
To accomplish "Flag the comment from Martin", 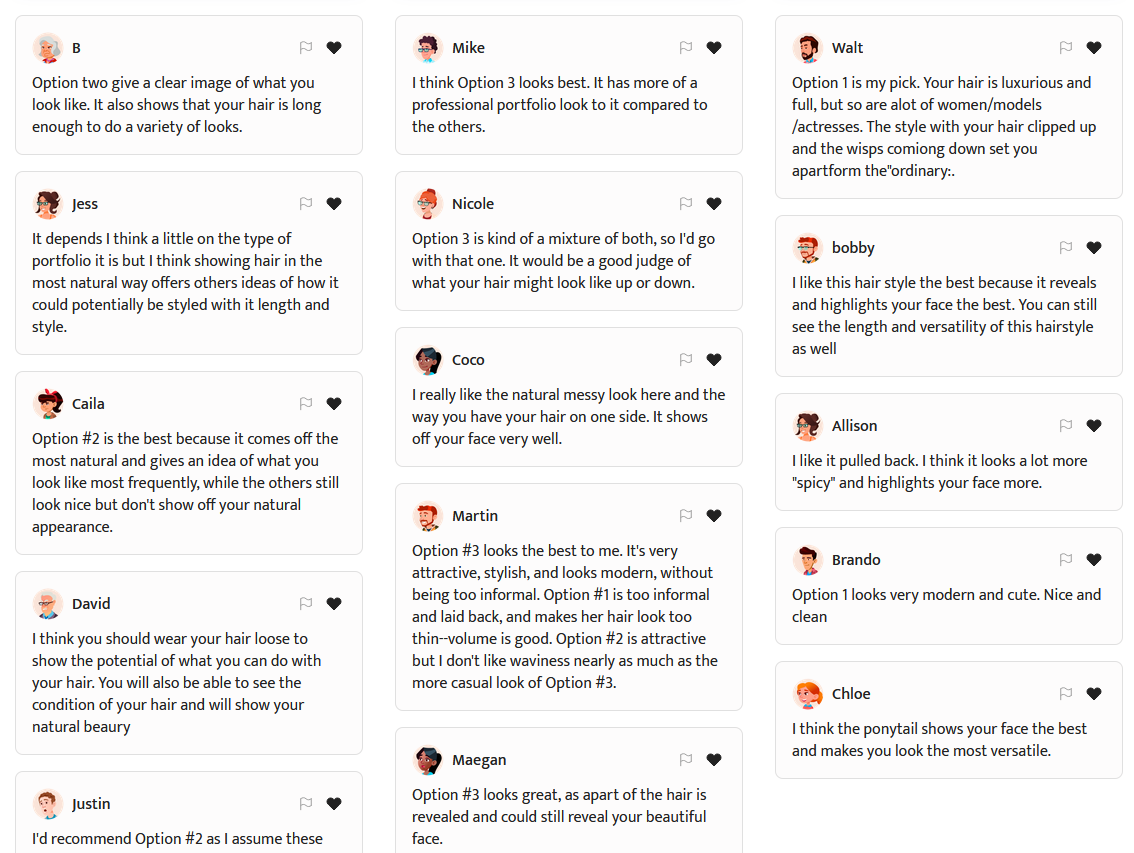I will (x=686, y=516).
